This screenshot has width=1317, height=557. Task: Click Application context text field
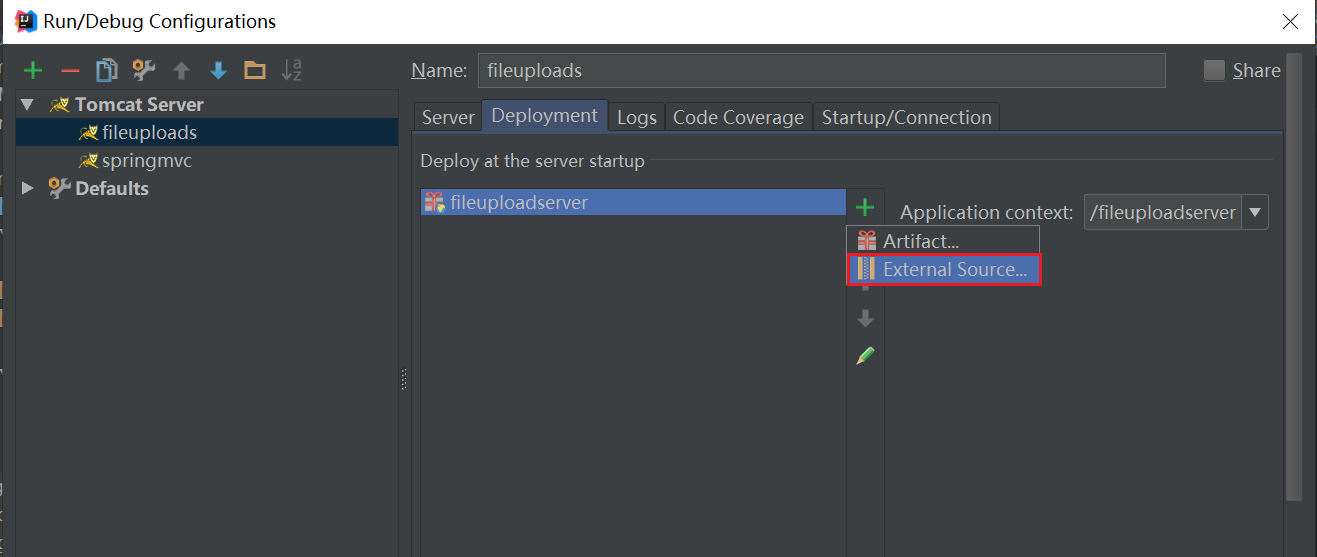click(x=1163, y=212)
